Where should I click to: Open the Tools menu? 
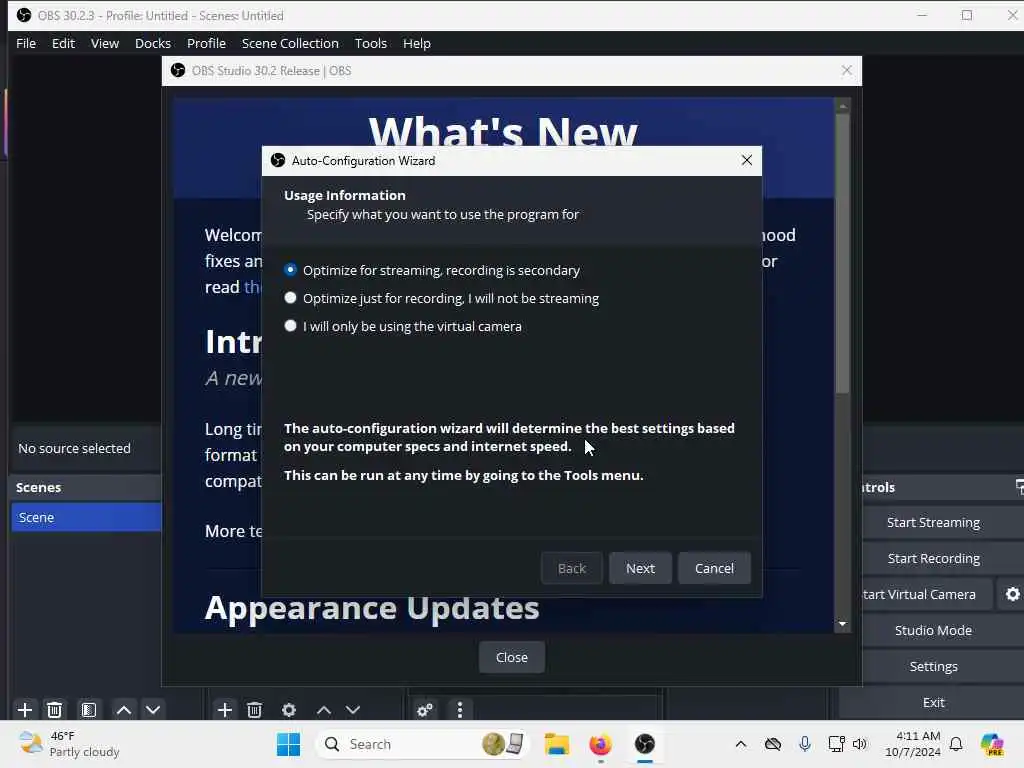click(x=370, y=43)
